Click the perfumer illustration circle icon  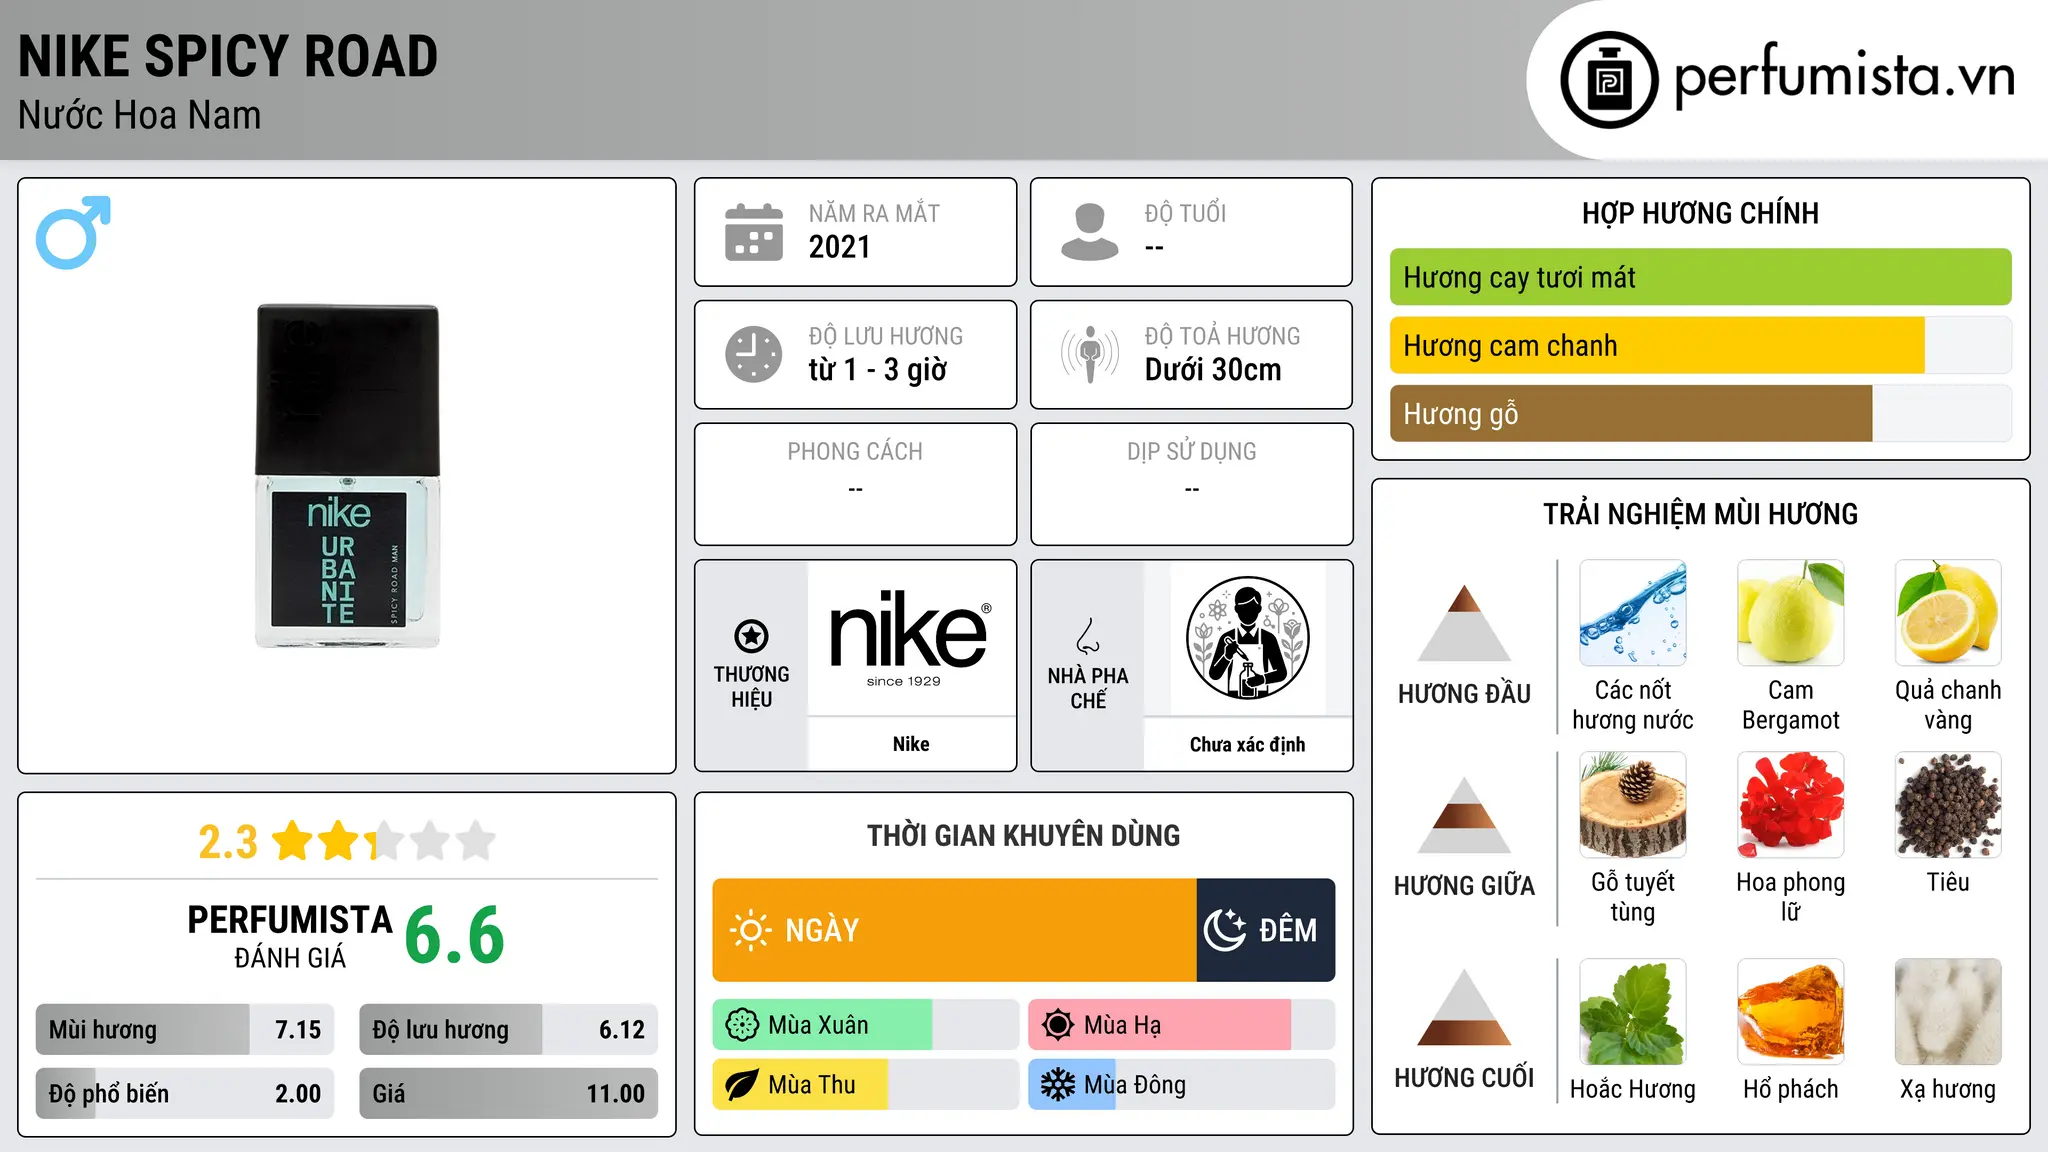coord(1247,638)
